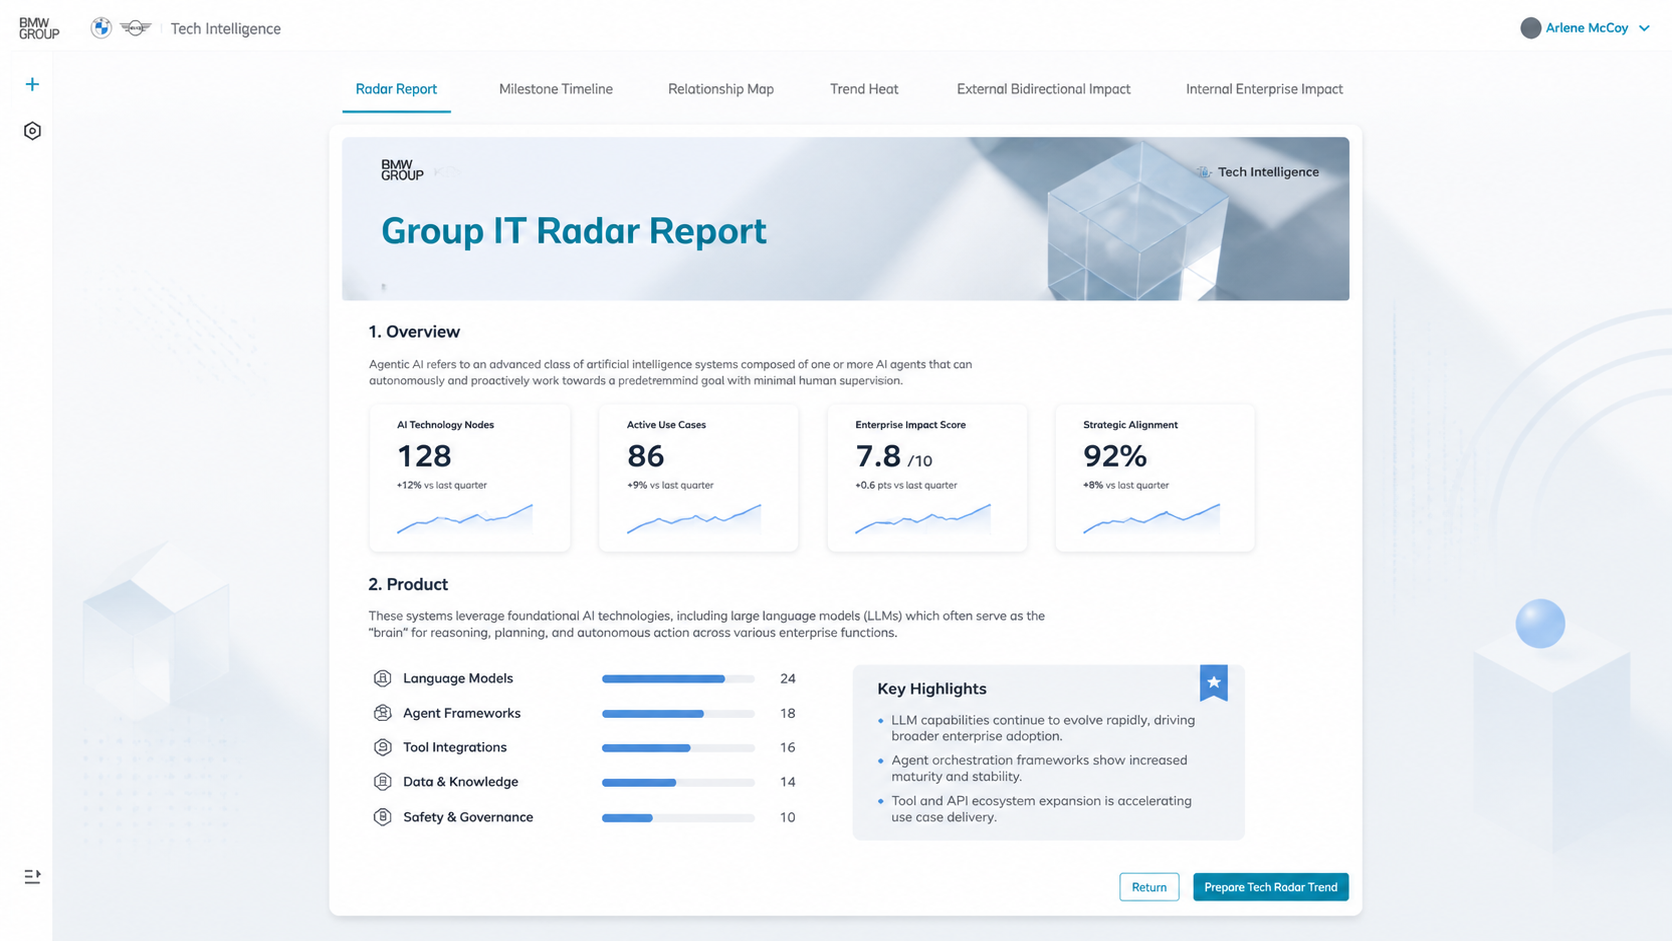Viewport: 1672px width, 941px height.
Task: Open Internal Enterprise Impact tab
Action: [x=1264, y=89]
